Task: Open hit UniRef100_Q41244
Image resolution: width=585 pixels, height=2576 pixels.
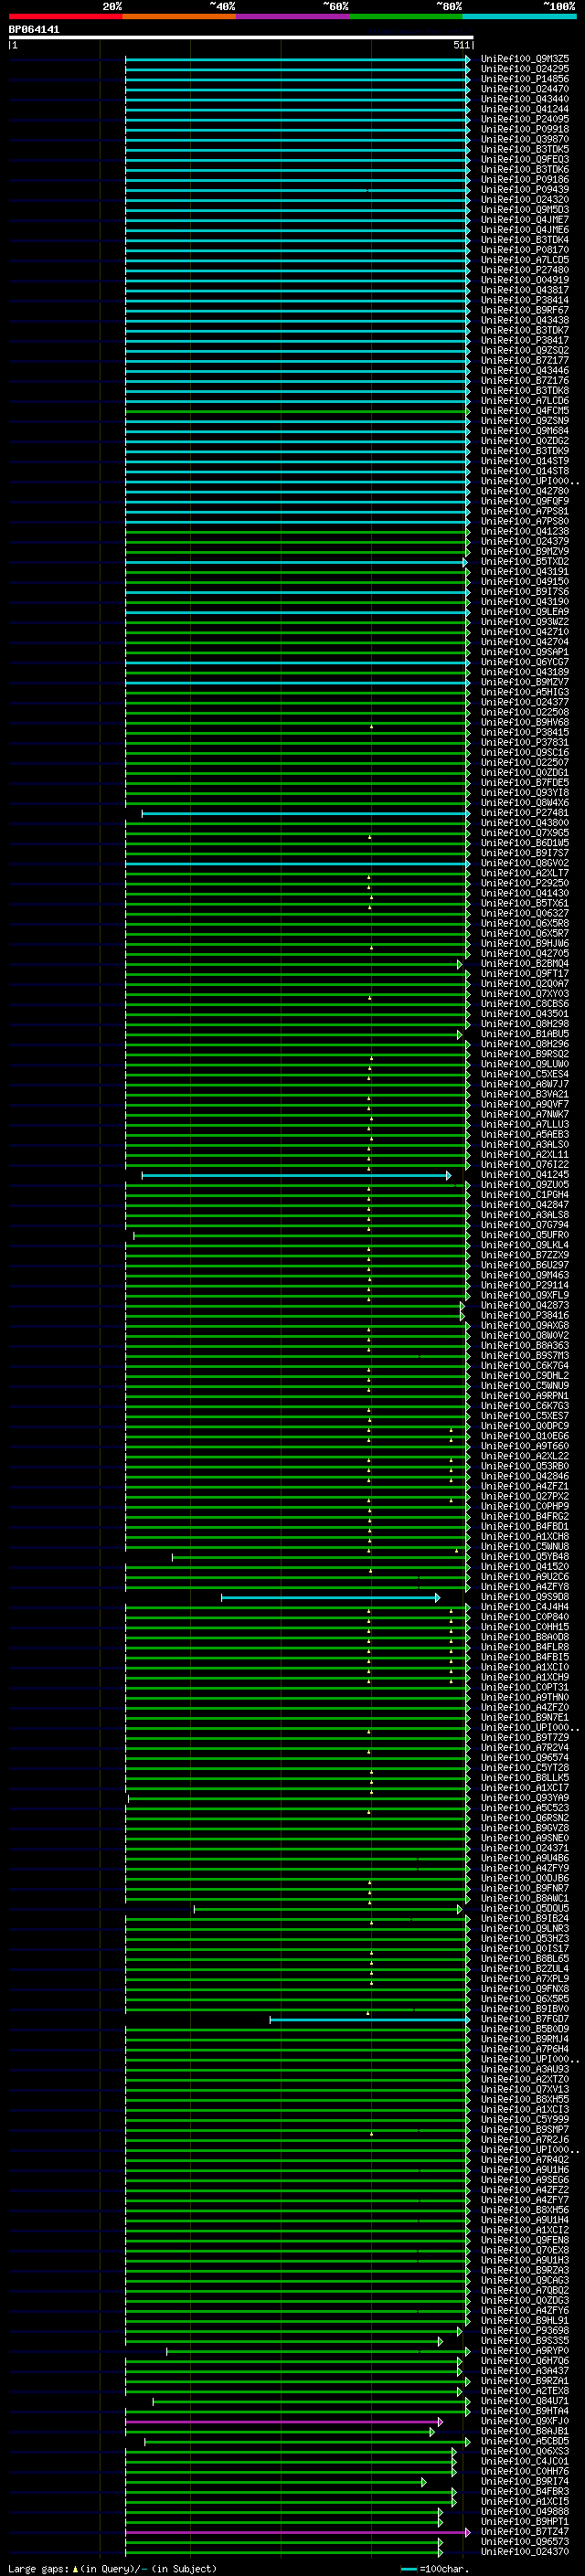Action: coord(525,109)
